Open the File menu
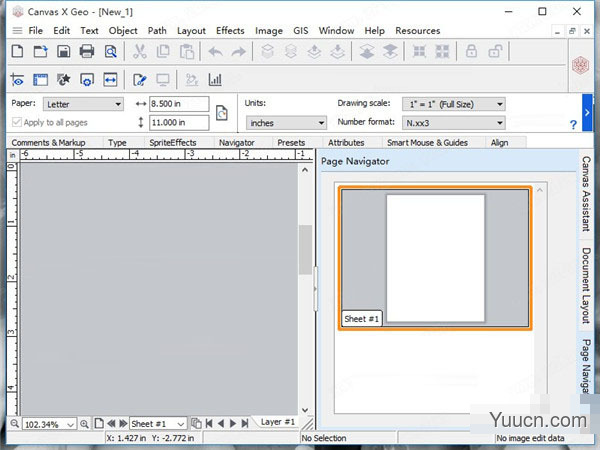 point(36,31)
